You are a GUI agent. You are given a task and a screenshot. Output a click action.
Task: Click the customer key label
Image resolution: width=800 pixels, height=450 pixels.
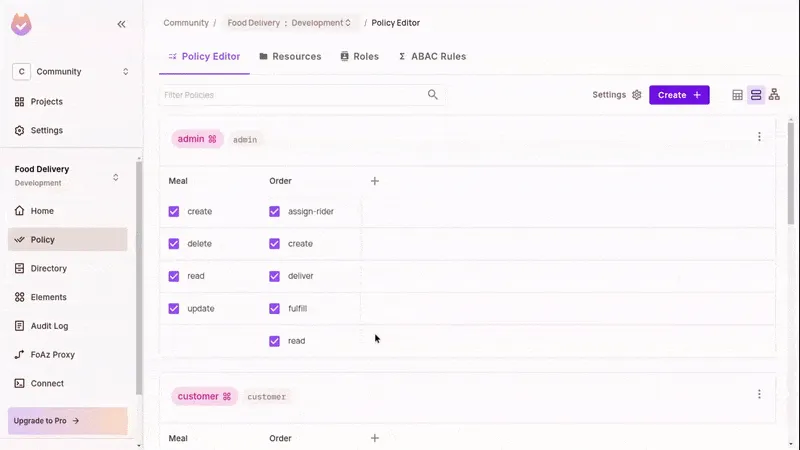266,396
